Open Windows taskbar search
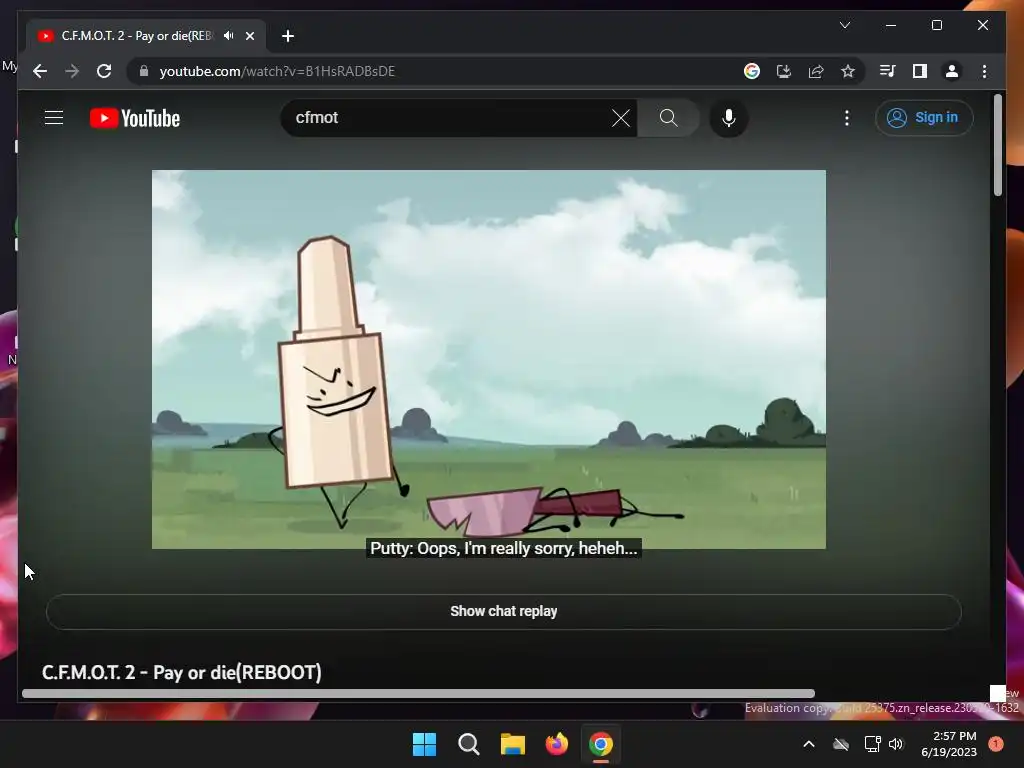The image size is (1024, 768). pyautogui.click(x=468, y=744)
